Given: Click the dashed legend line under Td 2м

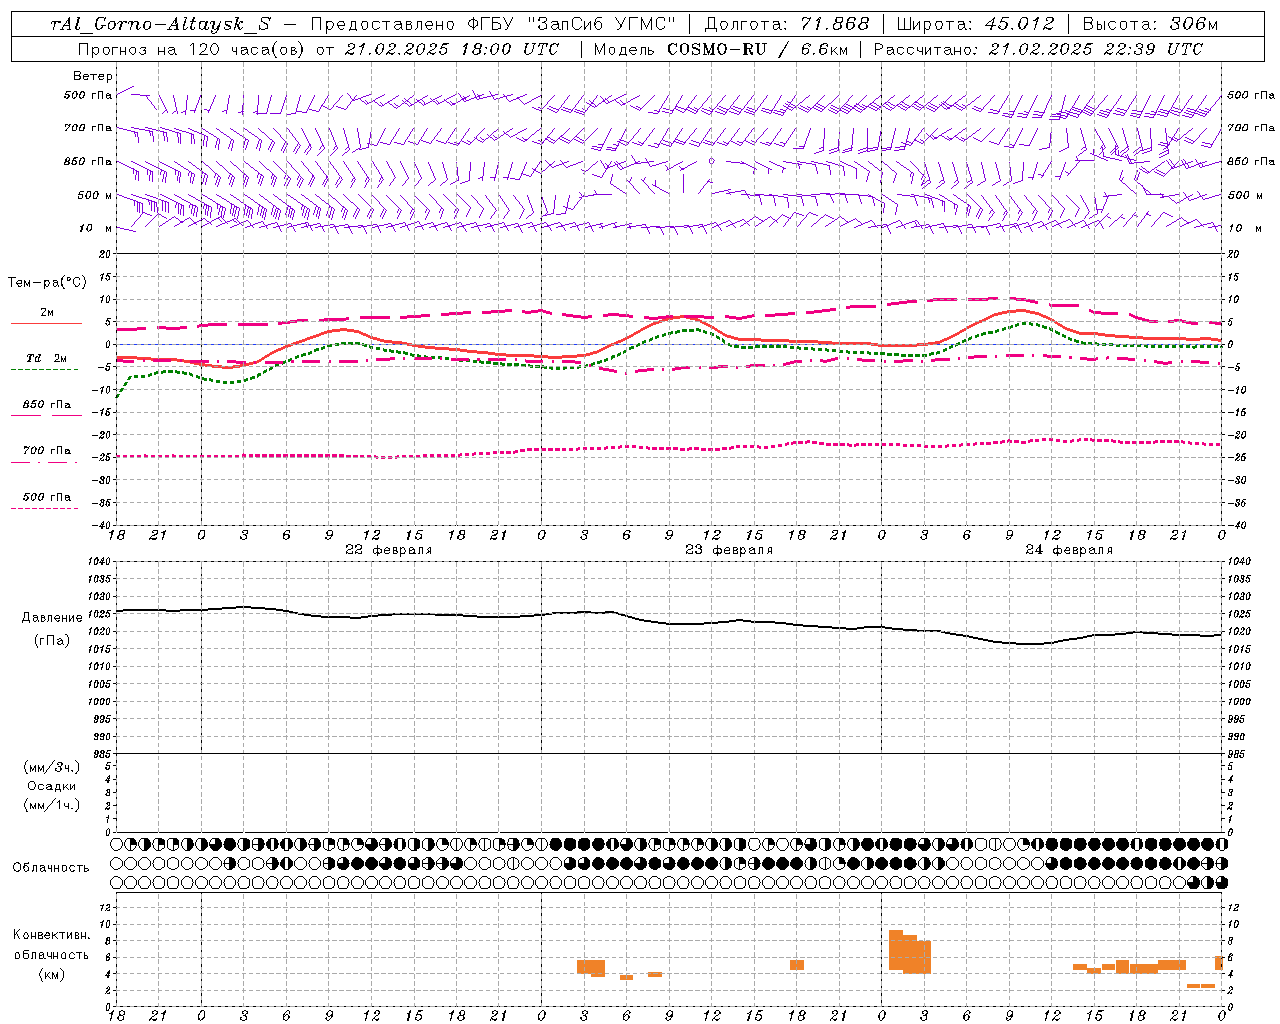Looking at the screenshot, I should [x=44, y=369].
